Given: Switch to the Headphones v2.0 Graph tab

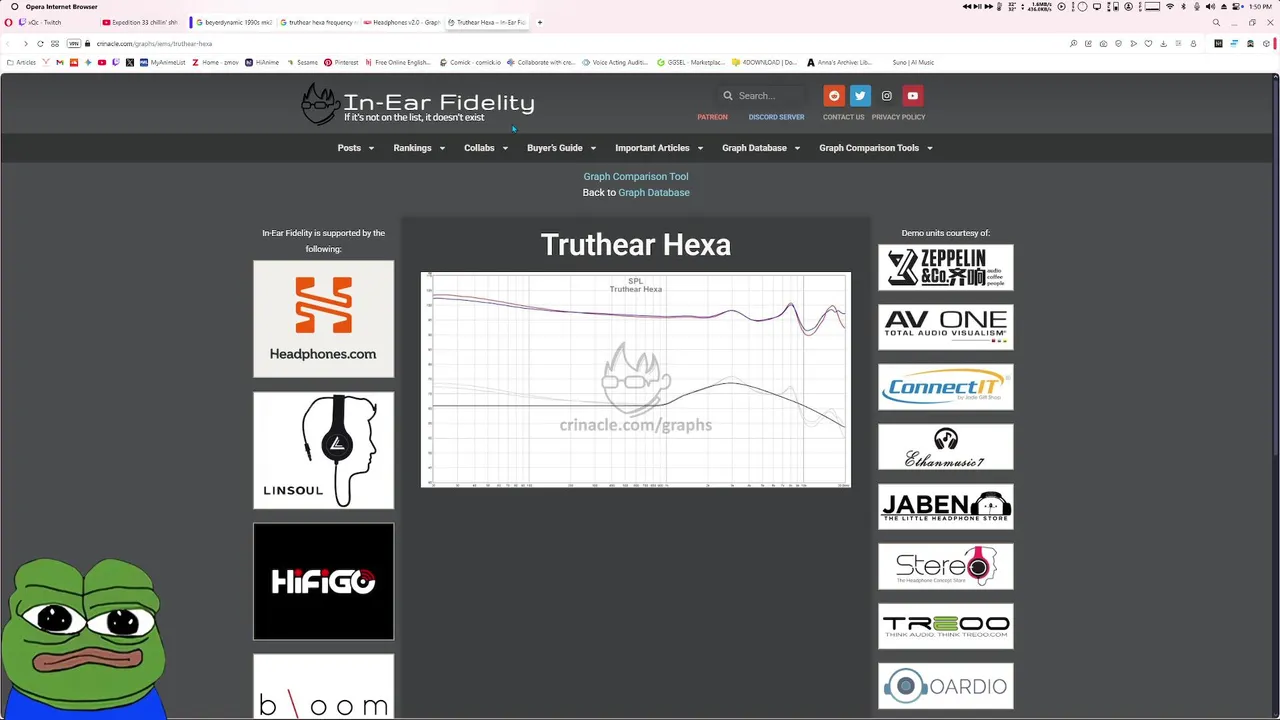Looking at the screenshot, I should point(402,22).
